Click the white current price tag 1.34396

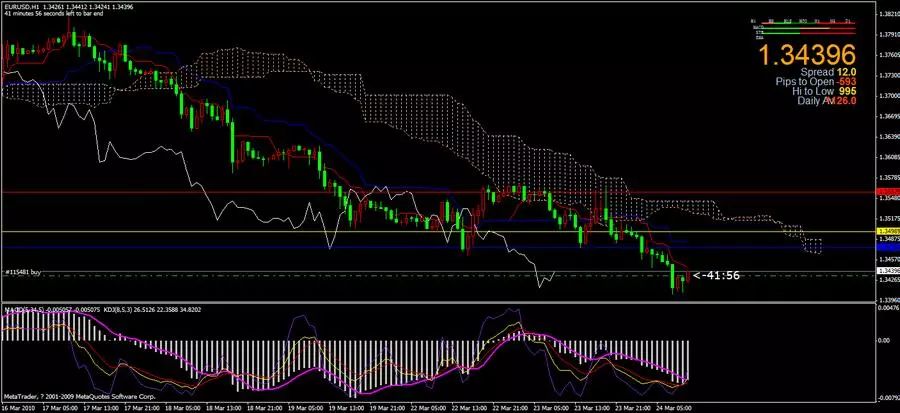889,270
